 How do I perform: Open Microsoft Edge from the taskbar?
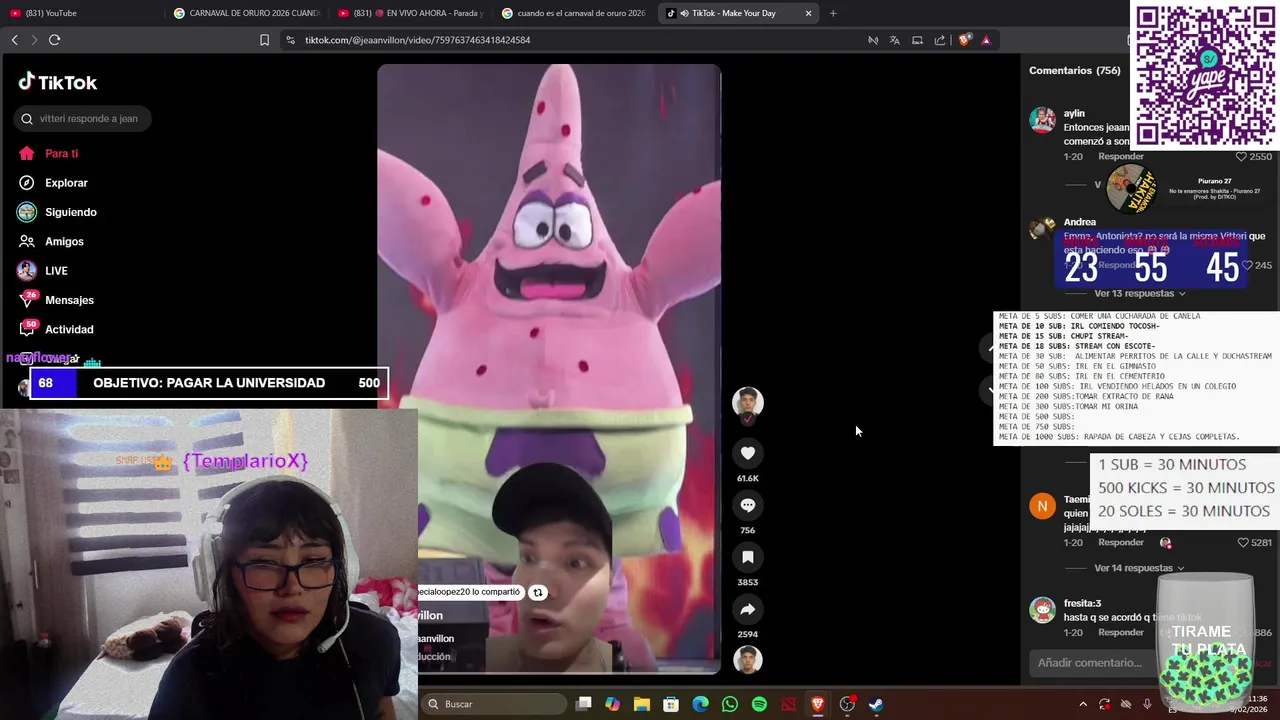700,704
